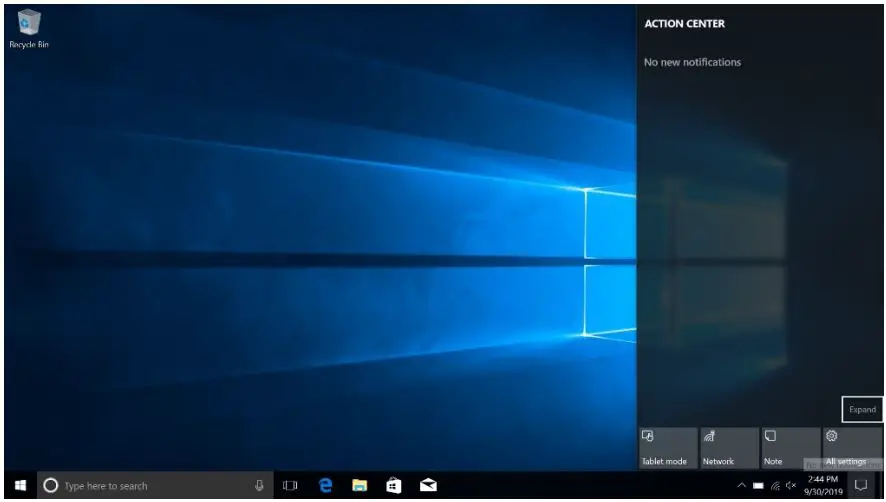This screenshot has width=886, height=502.
Task: Click the battery icon in the tray
Action: pyautogui.click(x=758, y=486)
